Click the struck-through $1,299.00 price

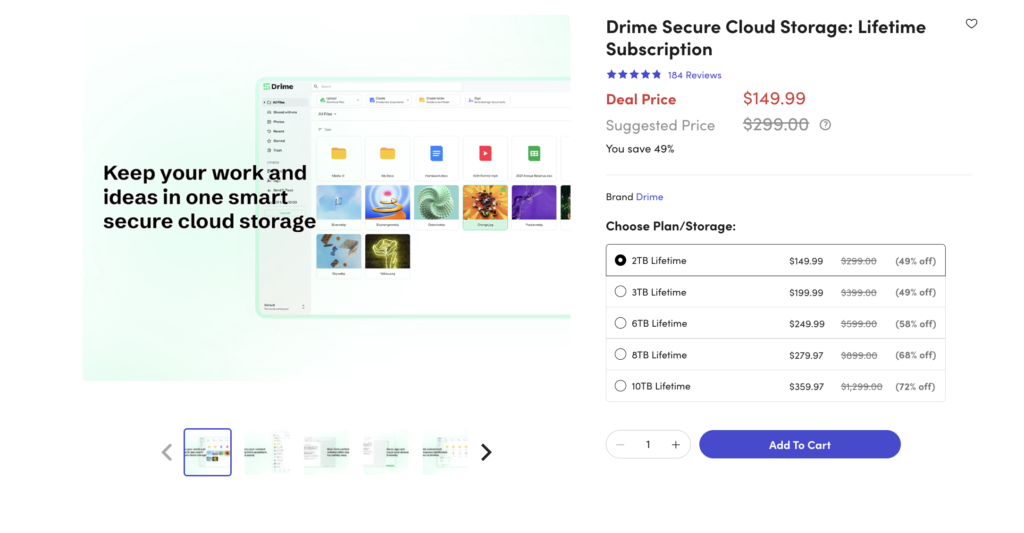pos(861,387)
